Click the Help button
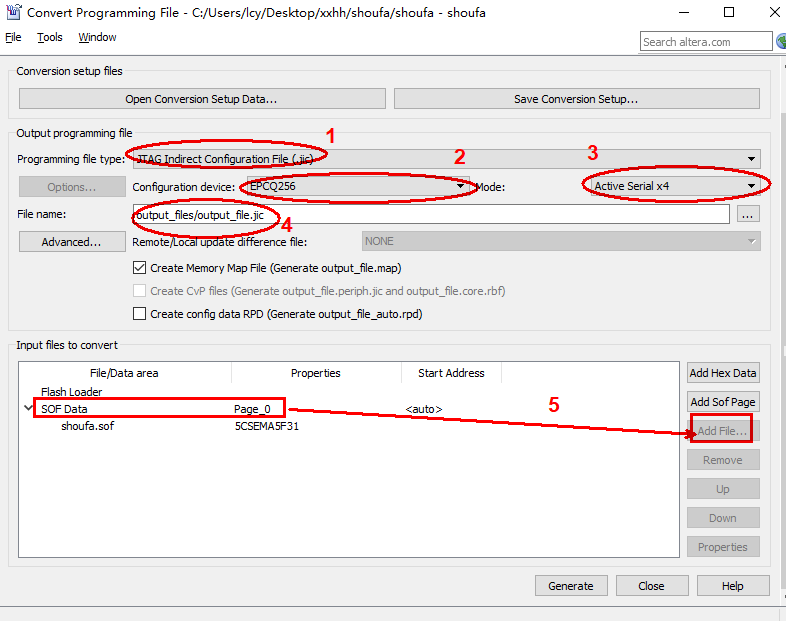The image size is (786, 621). pos(733,585)
